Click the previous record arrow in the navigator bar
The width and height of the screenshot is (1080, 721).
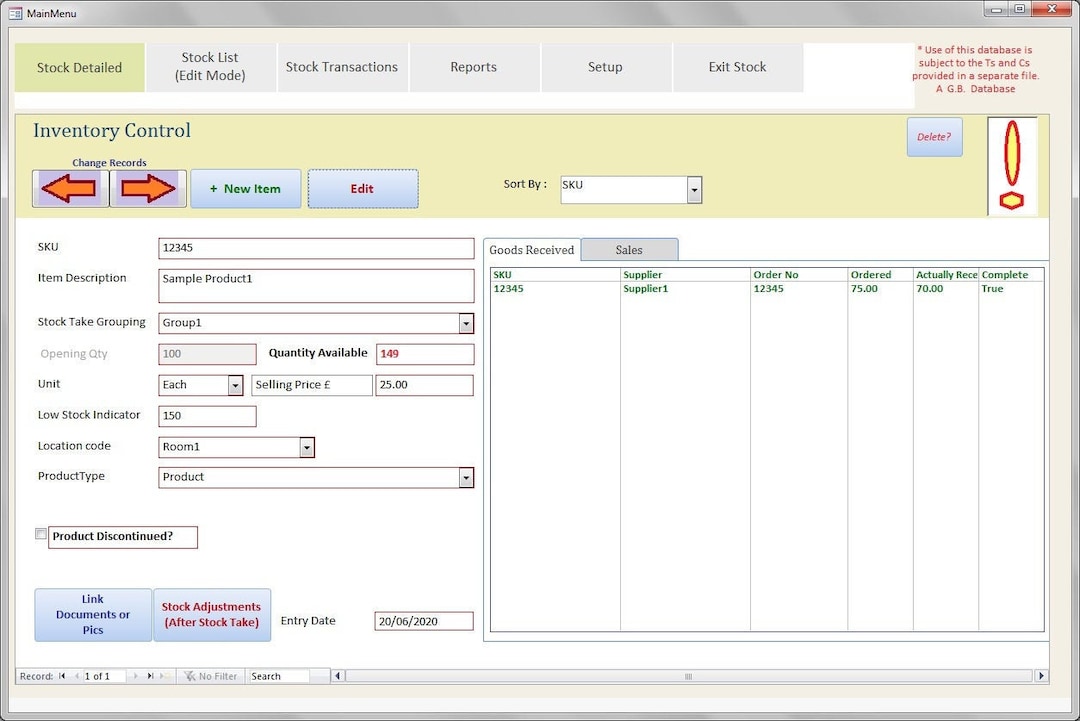coord(77,676)
